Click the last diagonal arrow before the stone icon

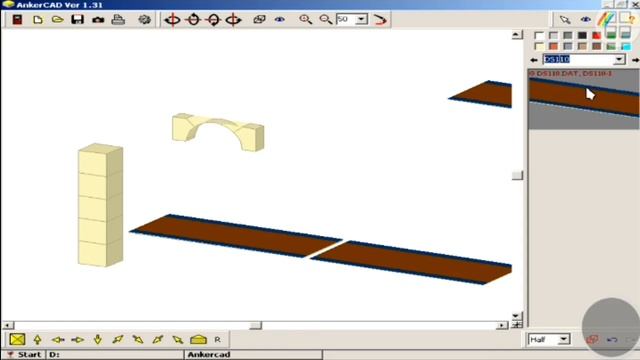coord(178,339)
